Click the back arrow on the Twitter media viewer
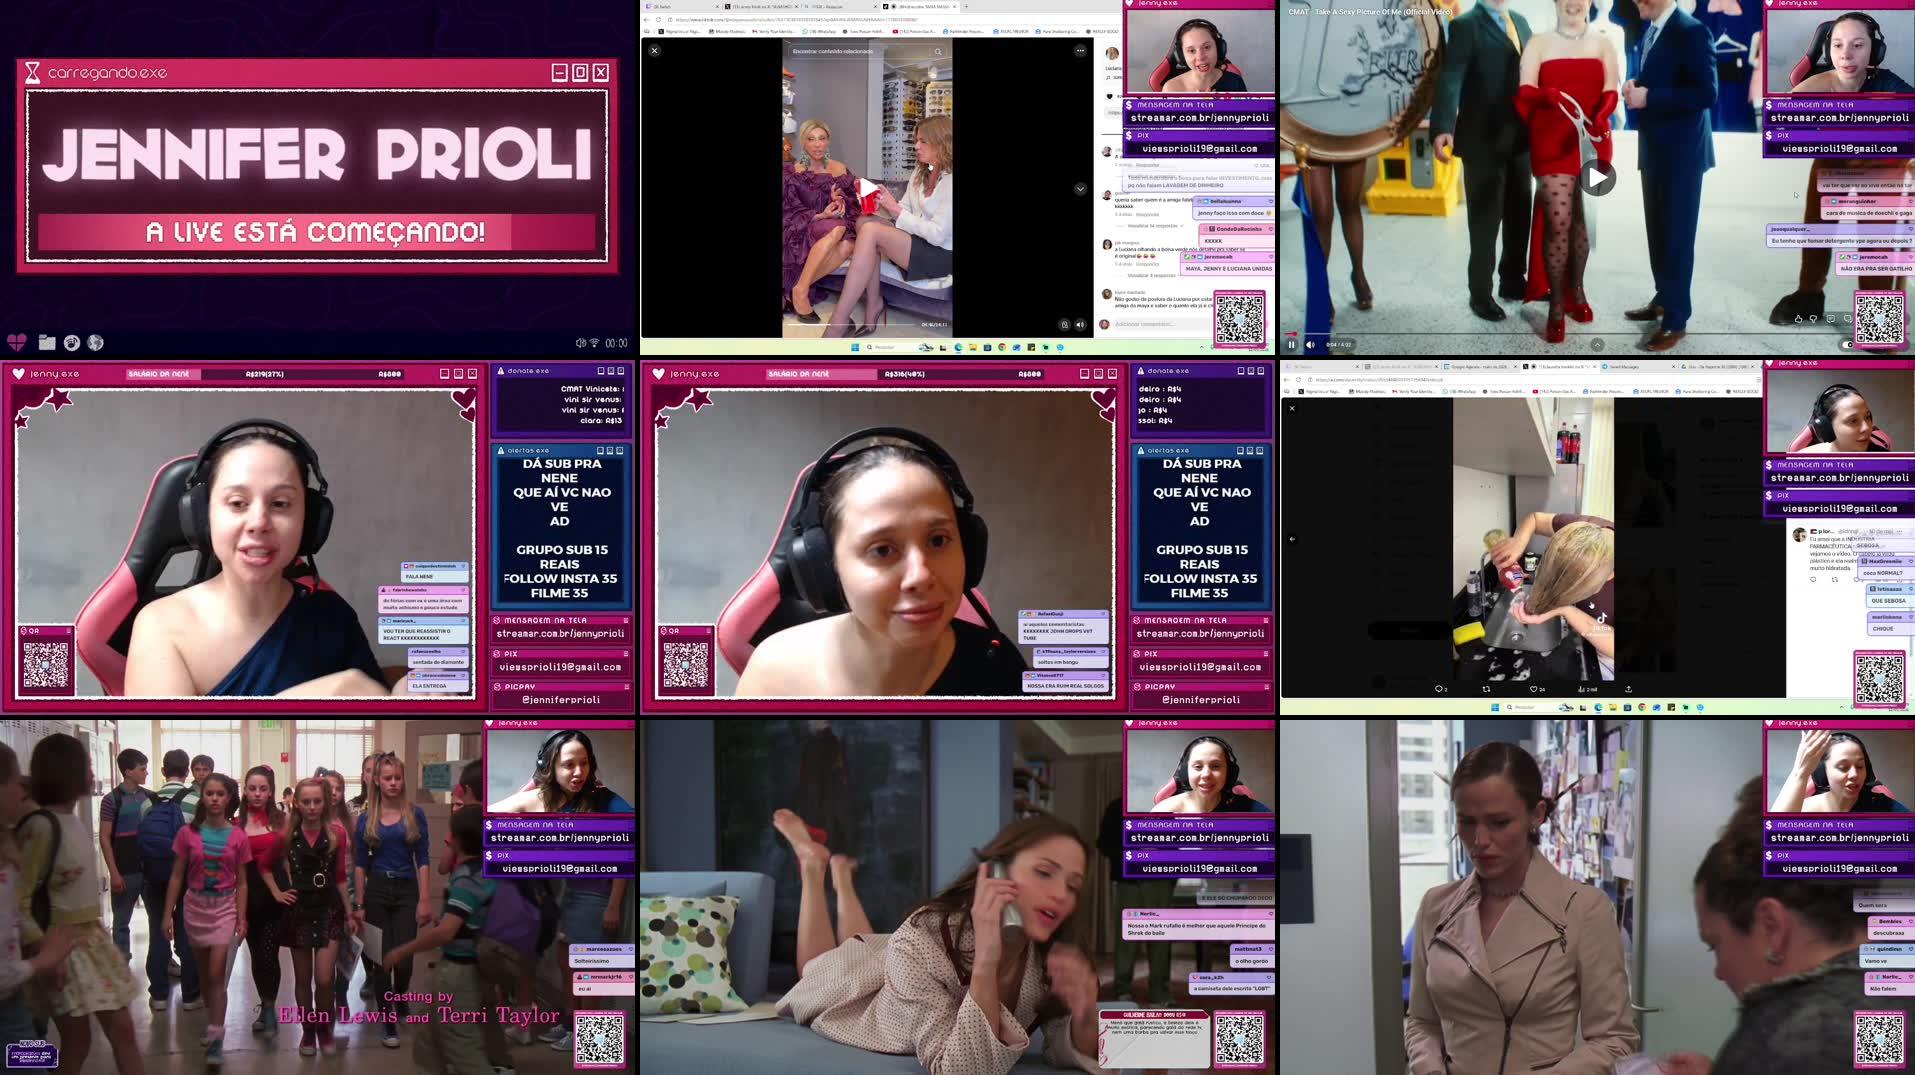Image resolution: width=1915 pixels, height=1075 pixels. click(1292, 539)
